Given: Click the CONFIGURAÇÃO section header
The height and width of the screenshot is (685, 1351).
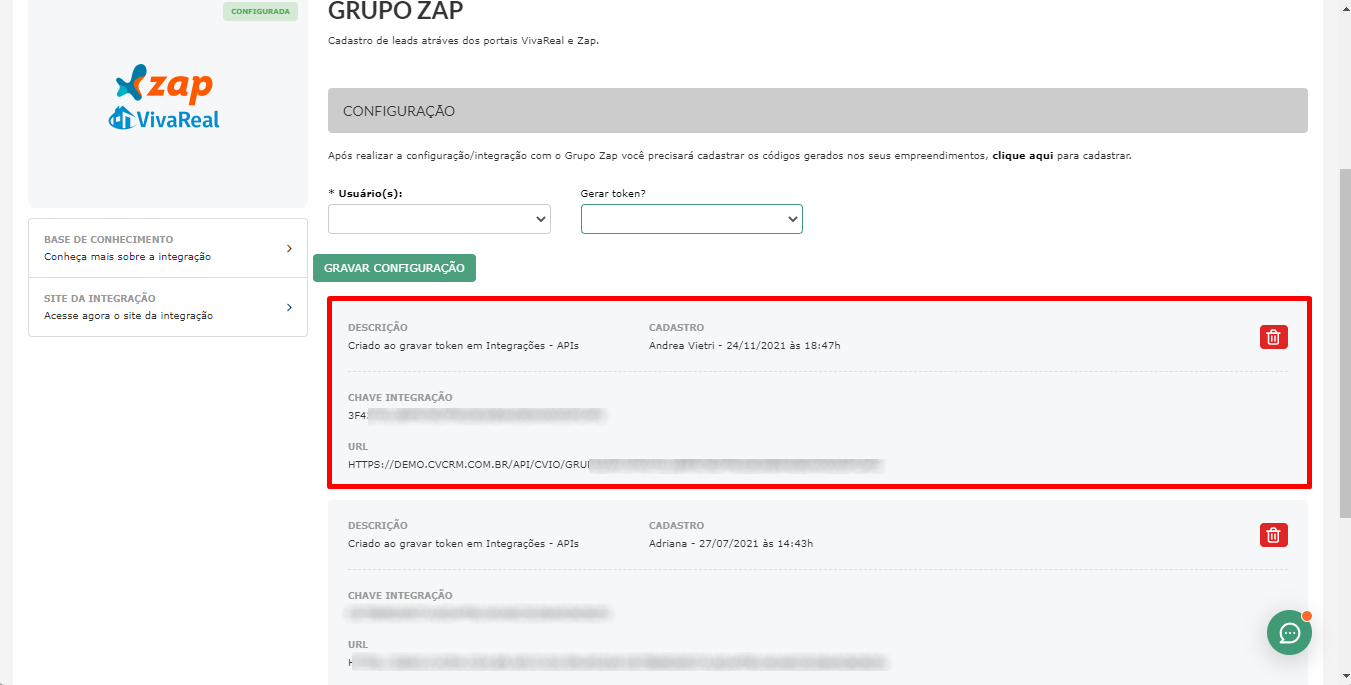Looking at the screenshot, I should (817, 111).
